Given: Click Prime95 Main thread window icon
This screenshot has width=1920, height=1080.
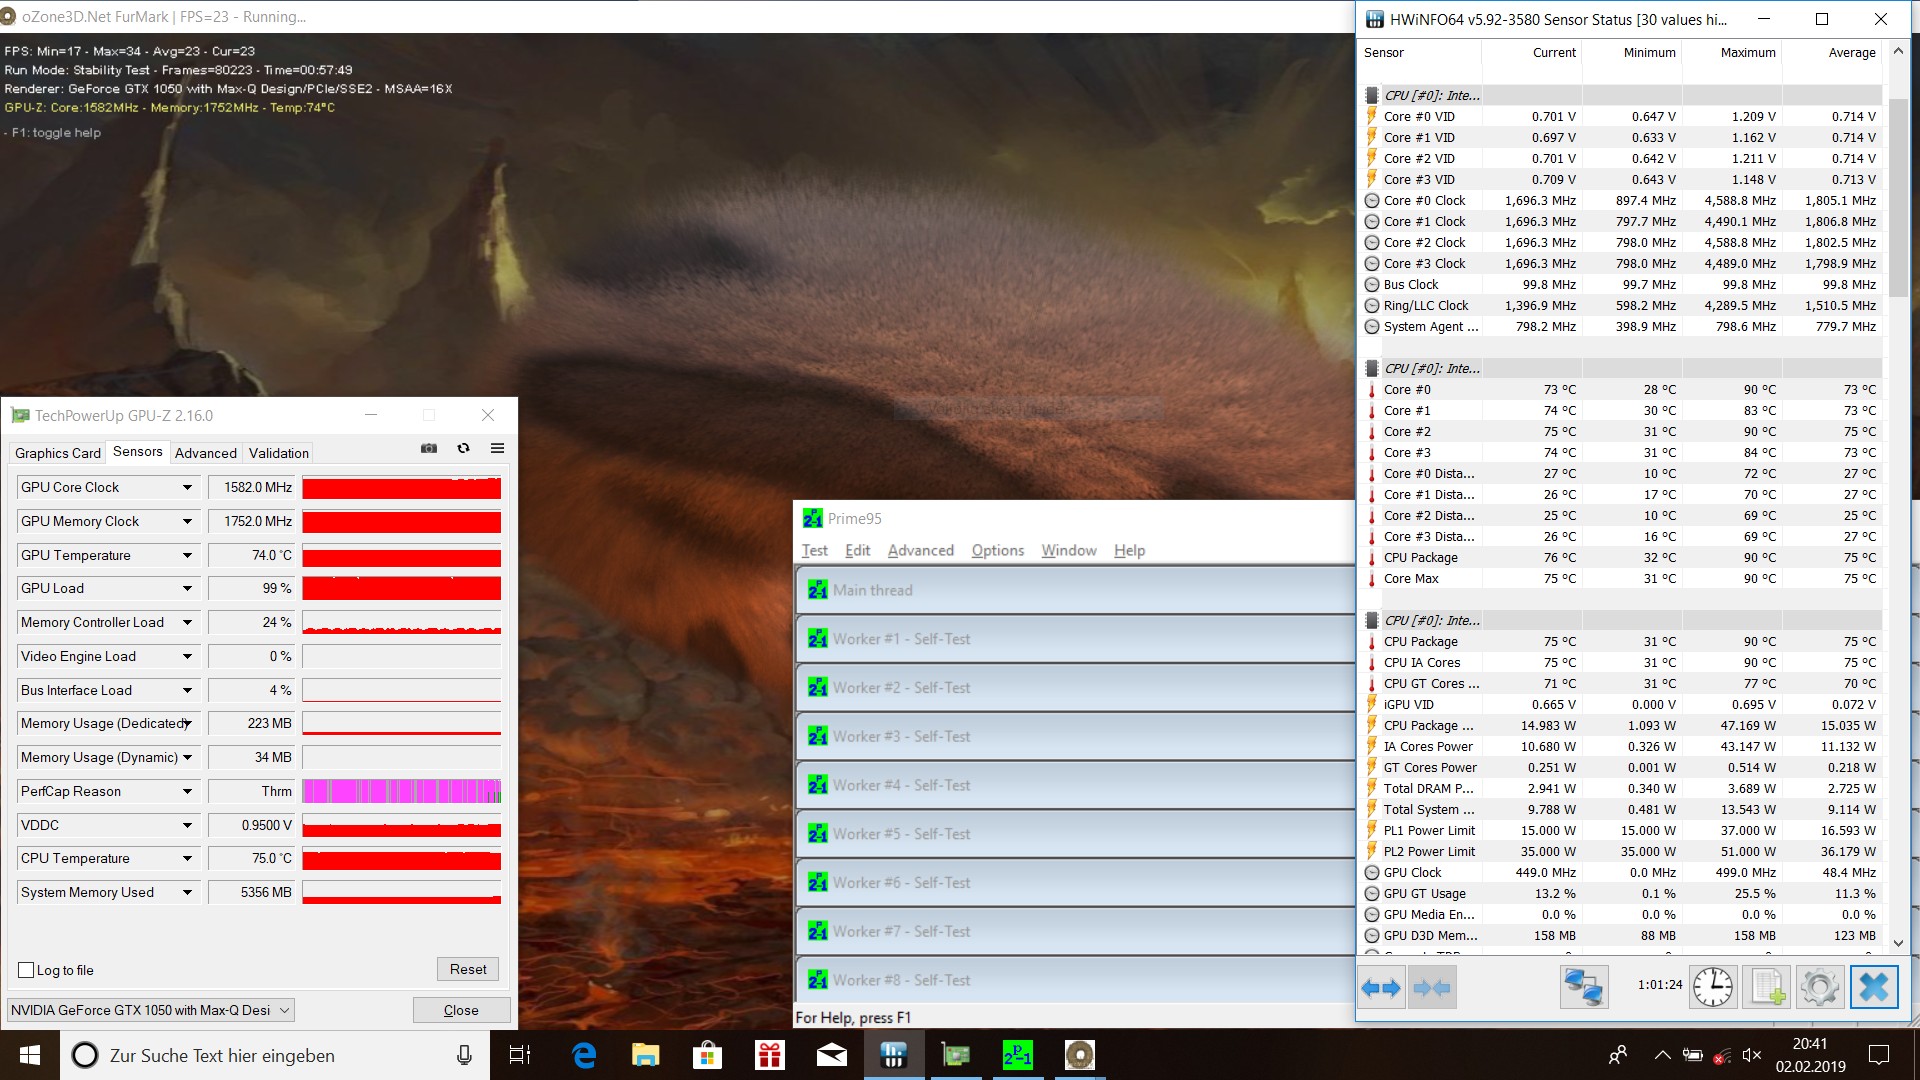Looking at the screenshot, I should [817, 590].
